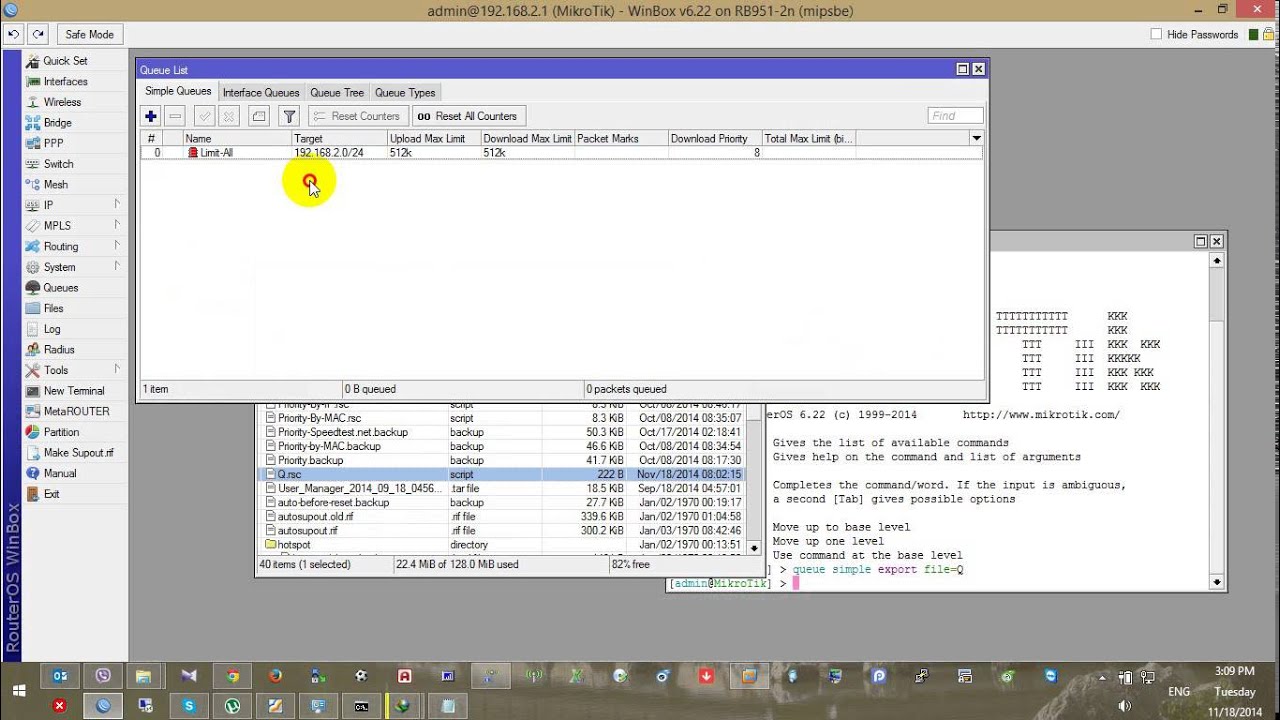Select the hotspot directory in File List
The height and width of the screenshot is (720, 1280).
click(x=502, y=545)
